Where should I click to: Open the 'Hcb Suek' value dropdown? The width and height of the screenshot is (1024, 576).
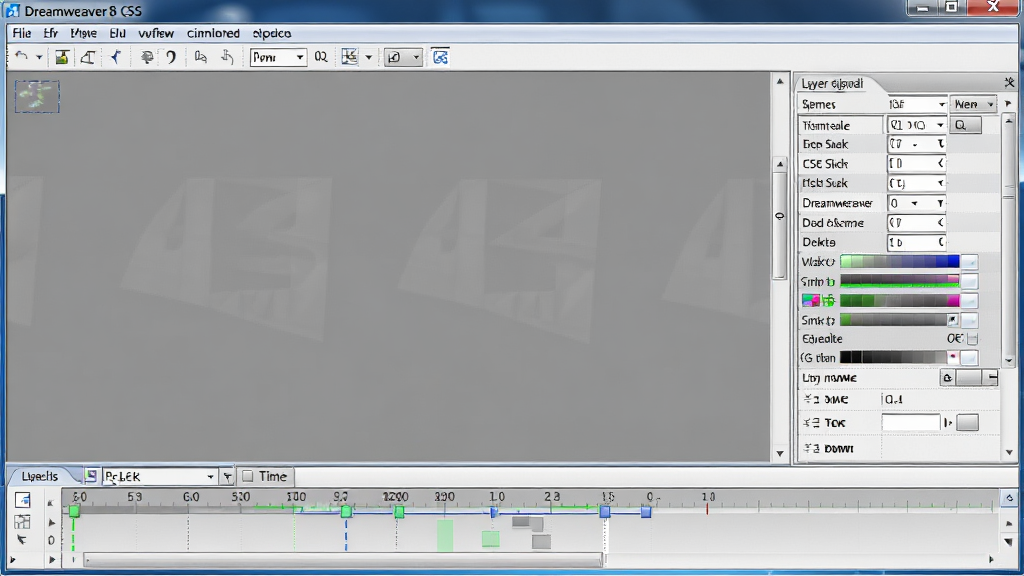916,184
